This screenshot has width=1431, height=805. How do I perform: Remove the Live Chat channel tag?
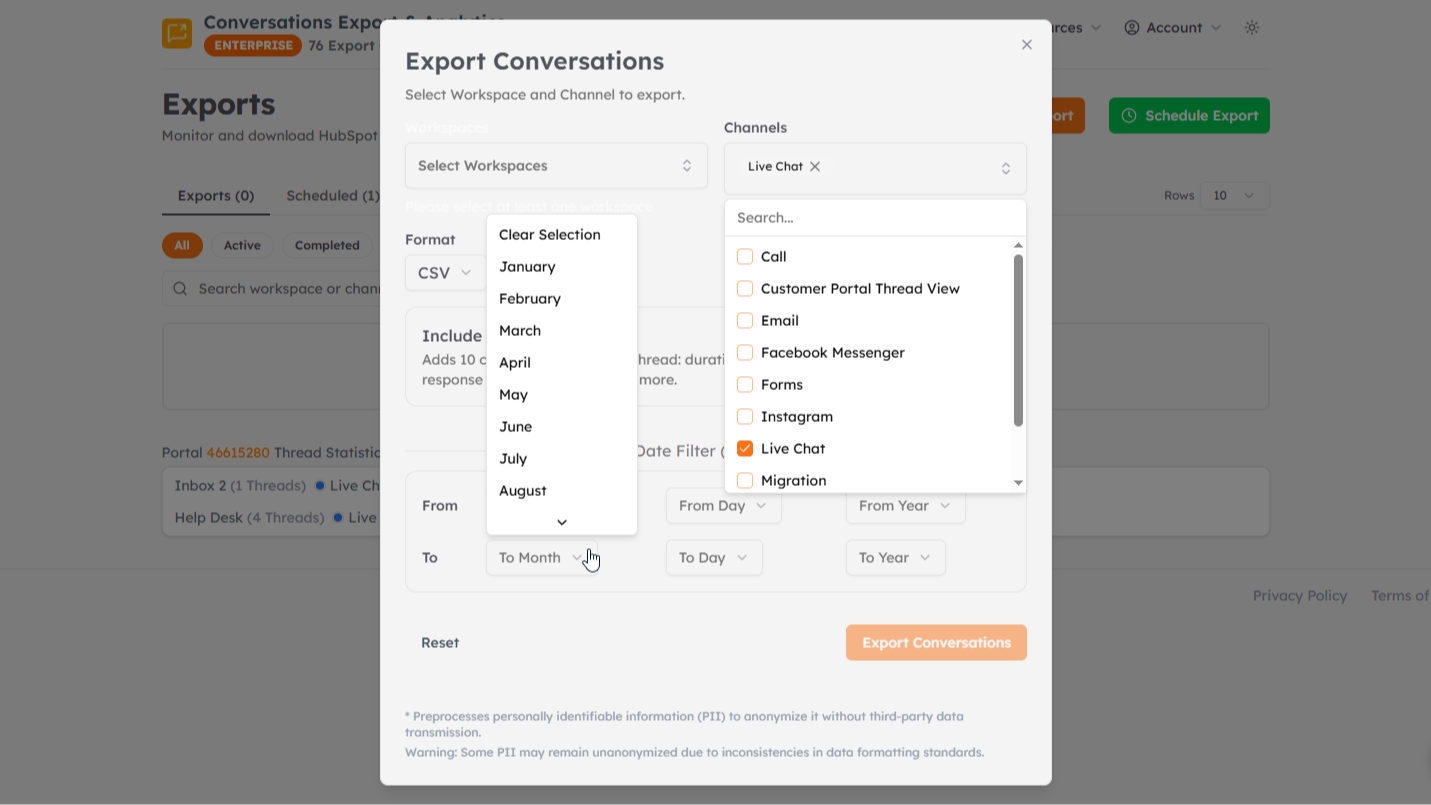point(815,167)
